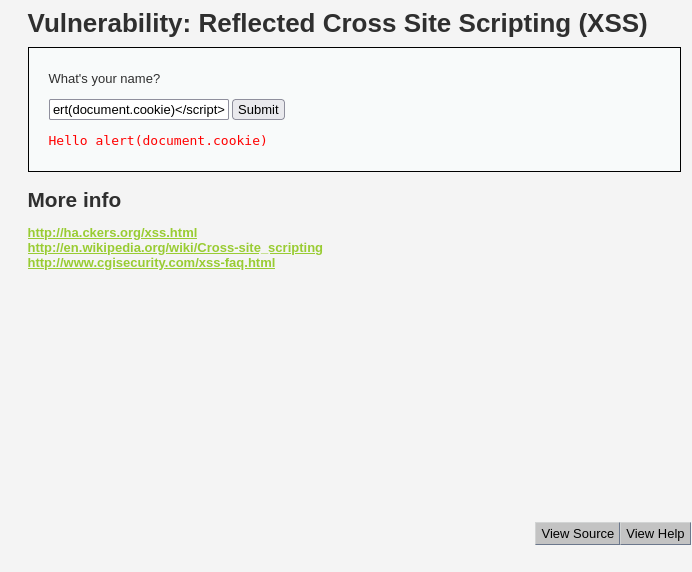Click the More info heading
The height and width of the screenshot is (572, 692).
(x=74, y=200)
